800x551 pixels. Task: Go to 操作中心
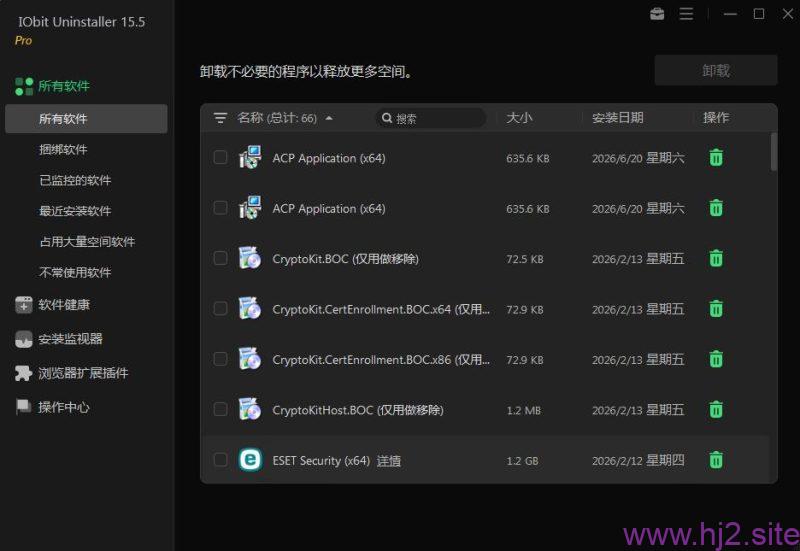(64, 407)
